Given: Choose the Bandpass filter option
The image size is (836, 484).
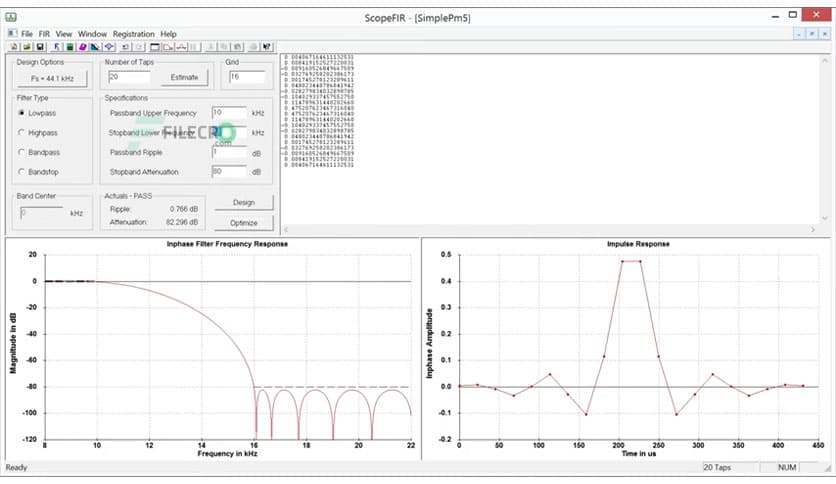Looking at the screenshot, I should [21, 152].
